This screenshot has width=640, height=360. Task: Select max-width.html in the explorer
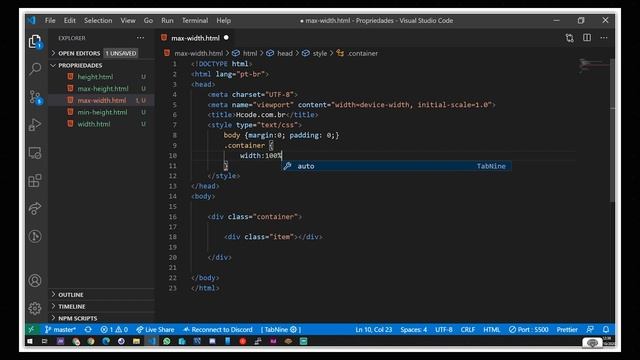[102, 100]
